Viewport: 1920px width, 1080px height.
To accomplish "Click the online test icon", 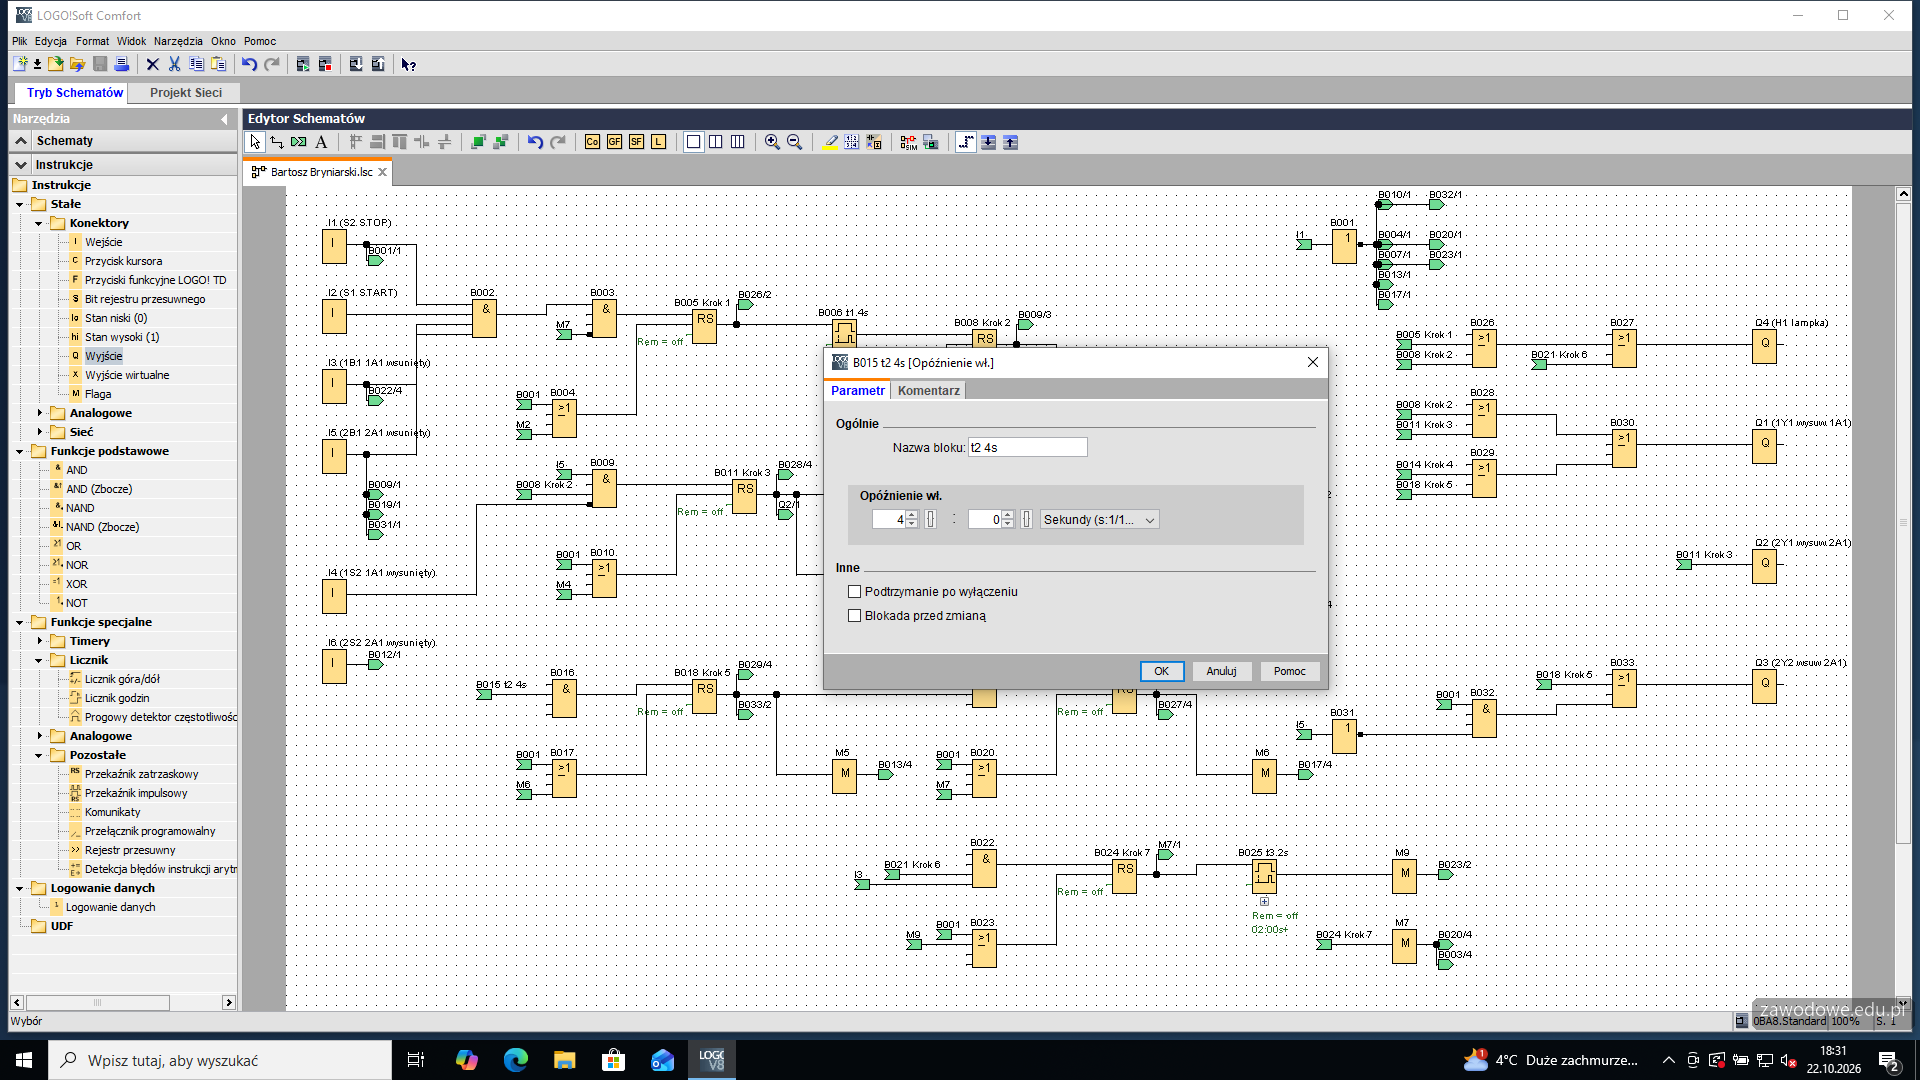I will 930,142.
